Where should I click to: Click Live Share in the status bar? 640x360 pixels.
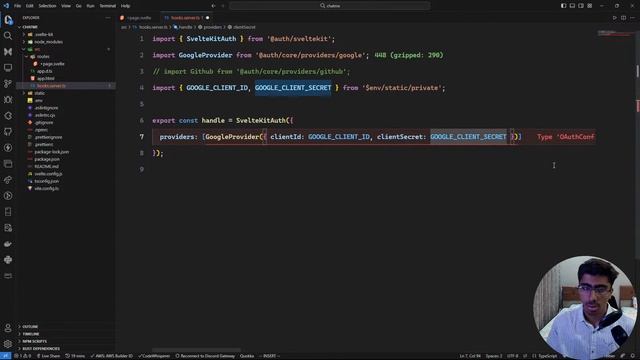pyautogui.click(x=49, y=356)
